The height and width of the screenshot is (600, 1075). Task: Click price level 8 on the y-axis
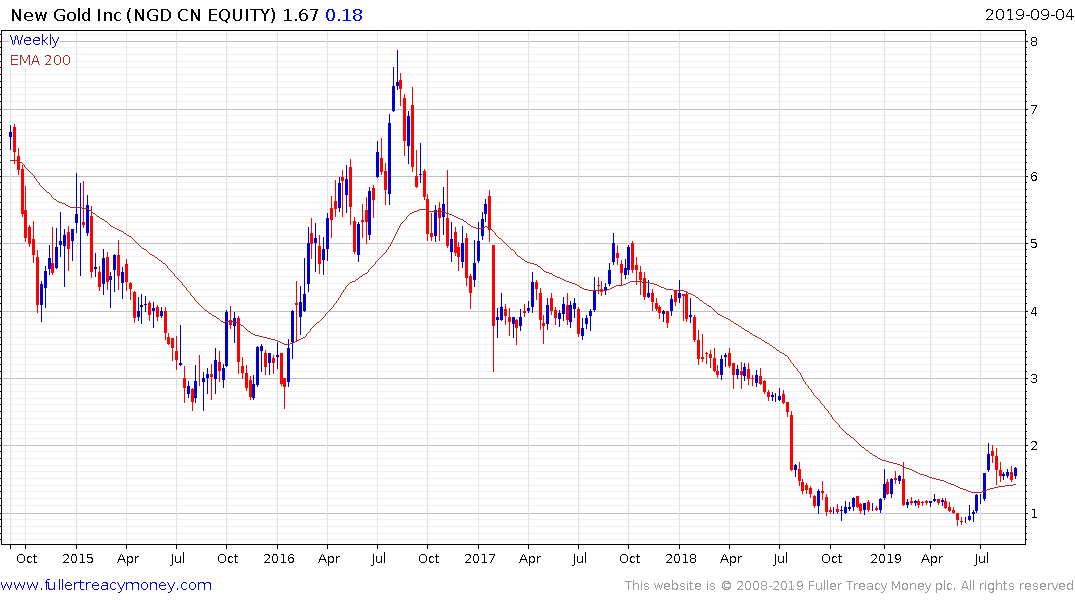1034,41
